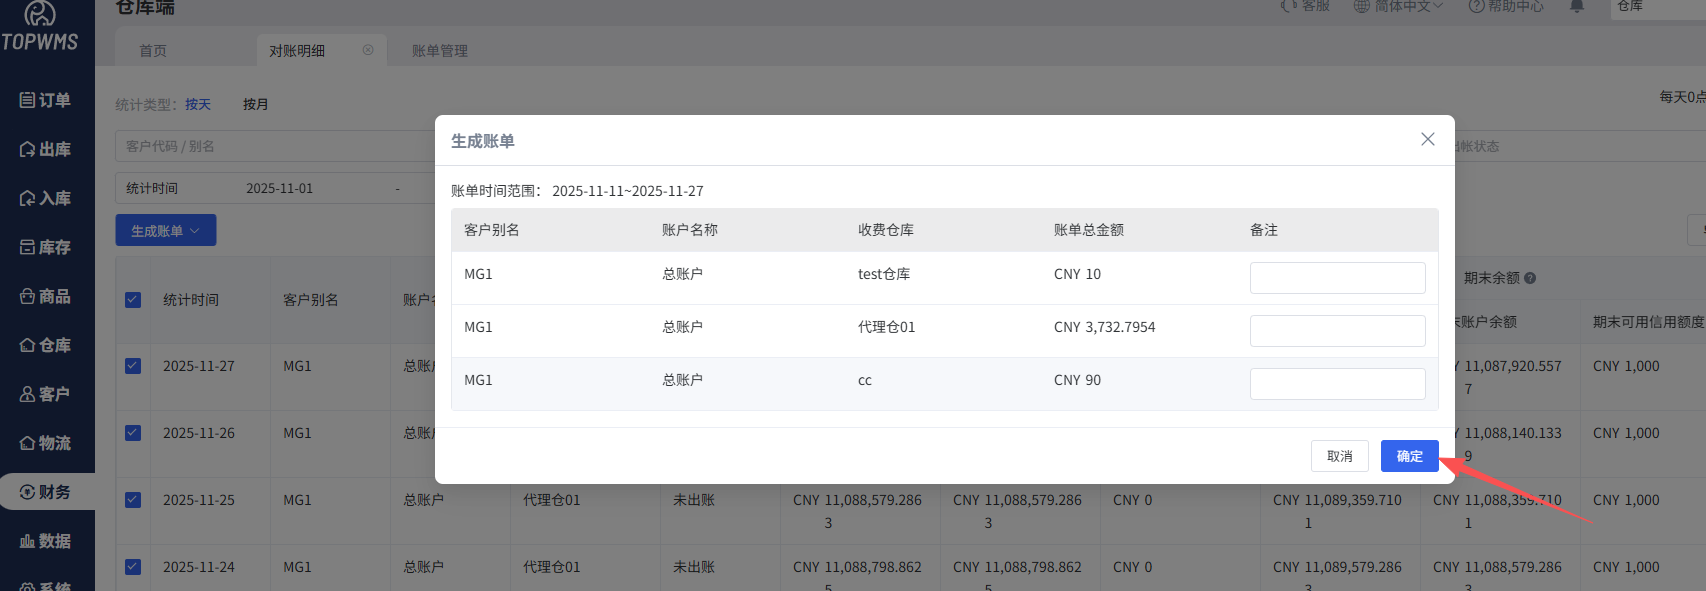Select the 商品 (Products) sidebar icon
The width and height of the screenshot is (1706, 591).
46,296
